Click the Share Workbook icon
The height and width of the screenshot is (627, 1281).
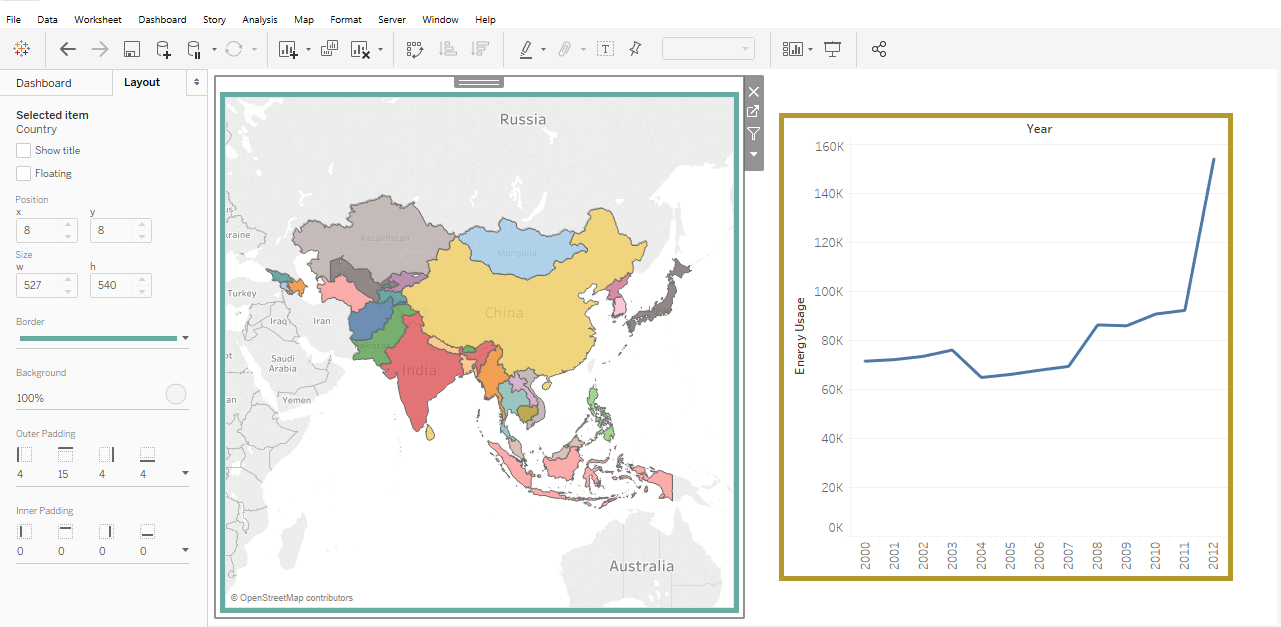pos(879,48)
